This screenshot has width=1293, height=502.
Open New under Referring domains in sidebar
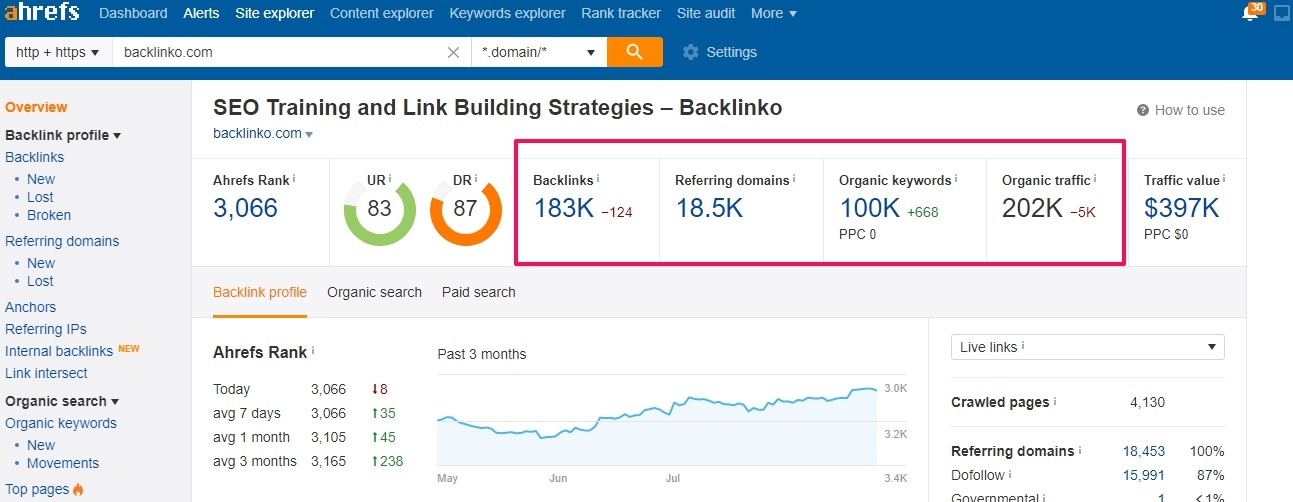pyautogui.click(x=41, y=263)
